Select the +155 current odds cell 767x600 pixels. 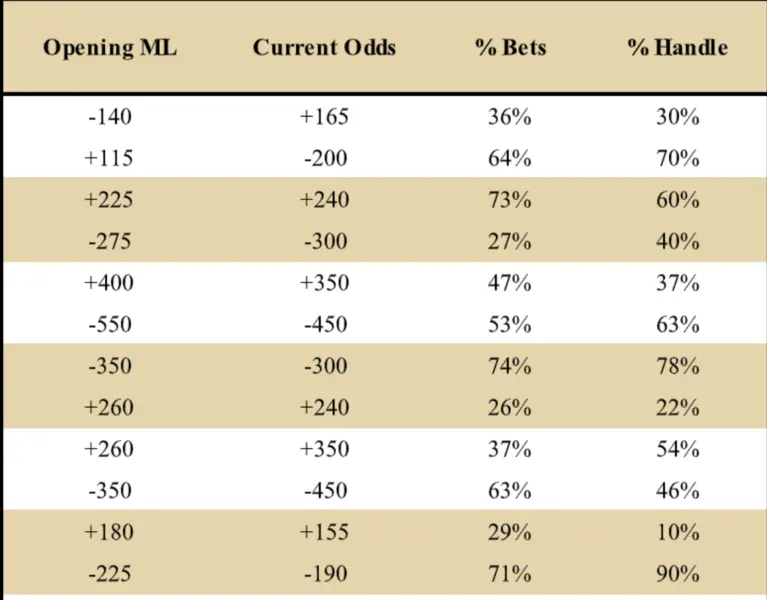(324, 532)
